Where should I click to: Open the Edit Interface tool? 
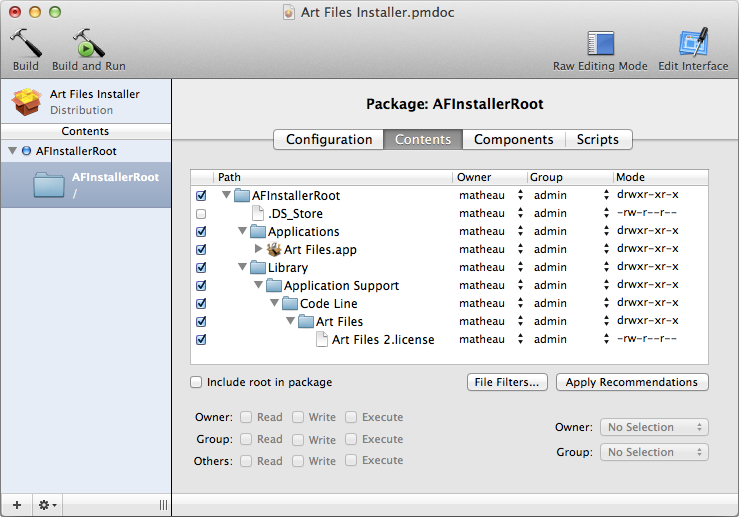[693, 42]
